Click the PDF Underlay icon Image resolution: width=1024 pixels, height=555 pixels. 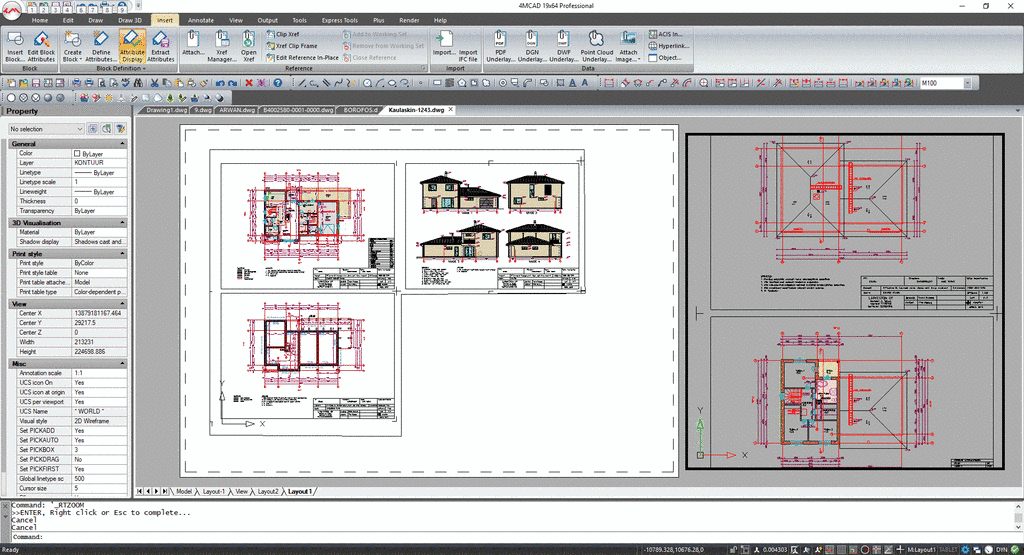tap(501, 46)
